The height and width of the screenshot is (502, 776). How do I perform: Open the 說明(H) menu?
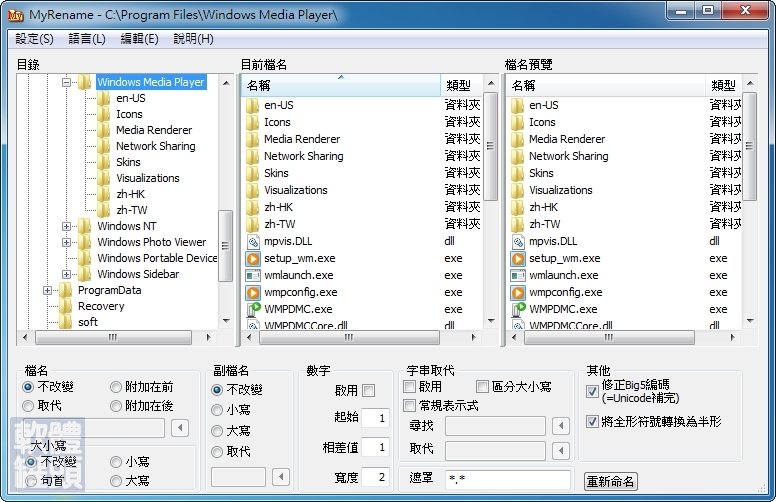(x=193, y=39)
